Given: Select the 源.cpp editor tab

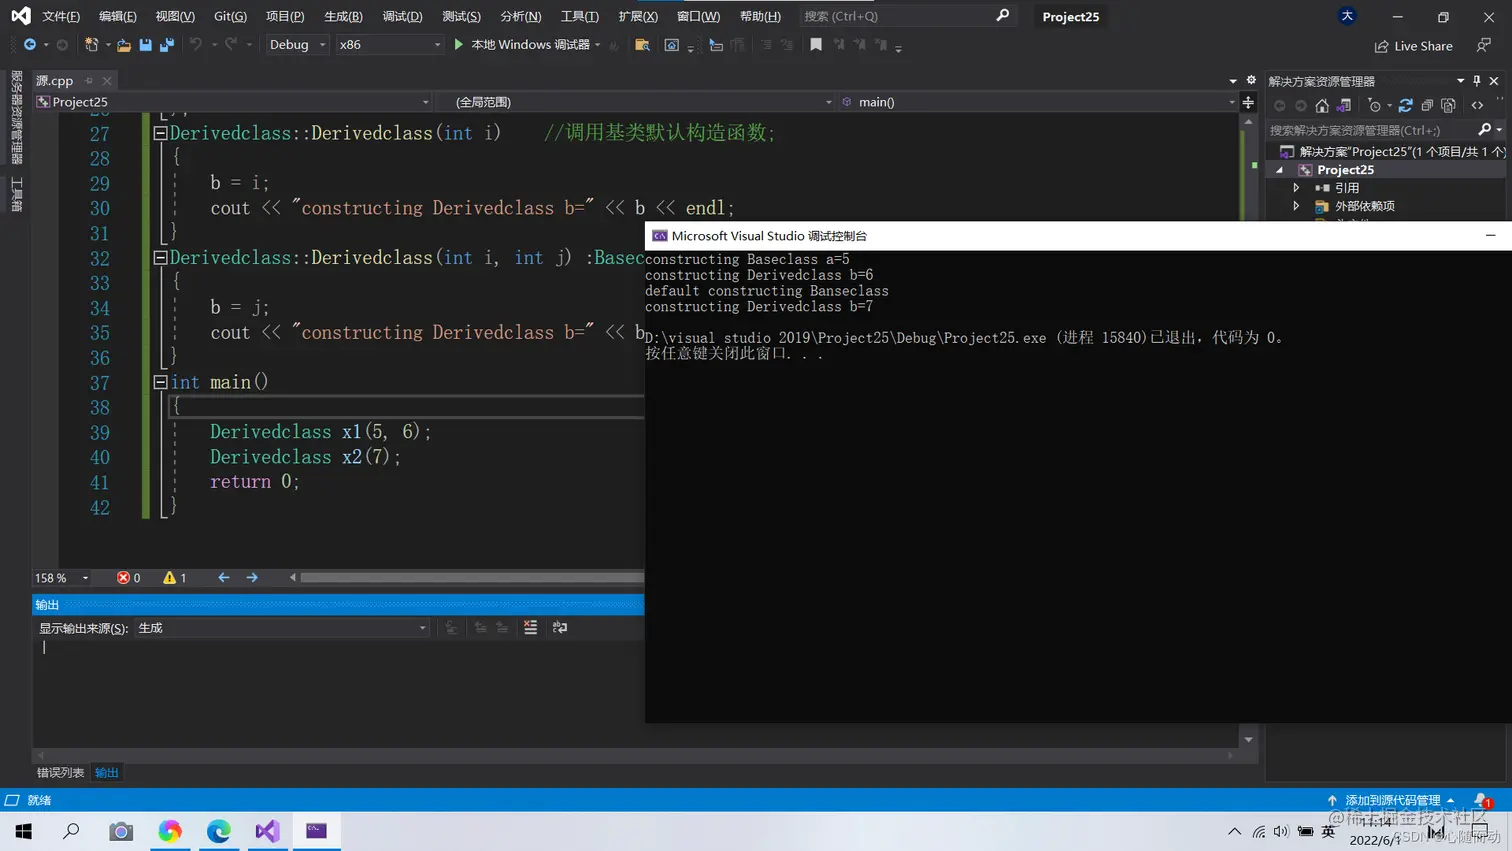Looking at the screenshot, I should (55, 81).
